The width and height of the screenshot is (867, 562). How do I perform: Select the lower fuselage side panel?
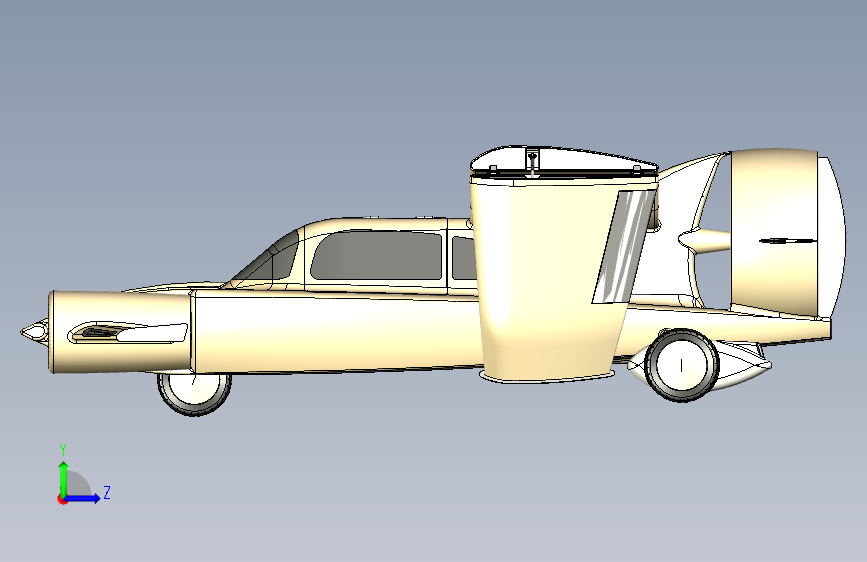pos(337,333)
